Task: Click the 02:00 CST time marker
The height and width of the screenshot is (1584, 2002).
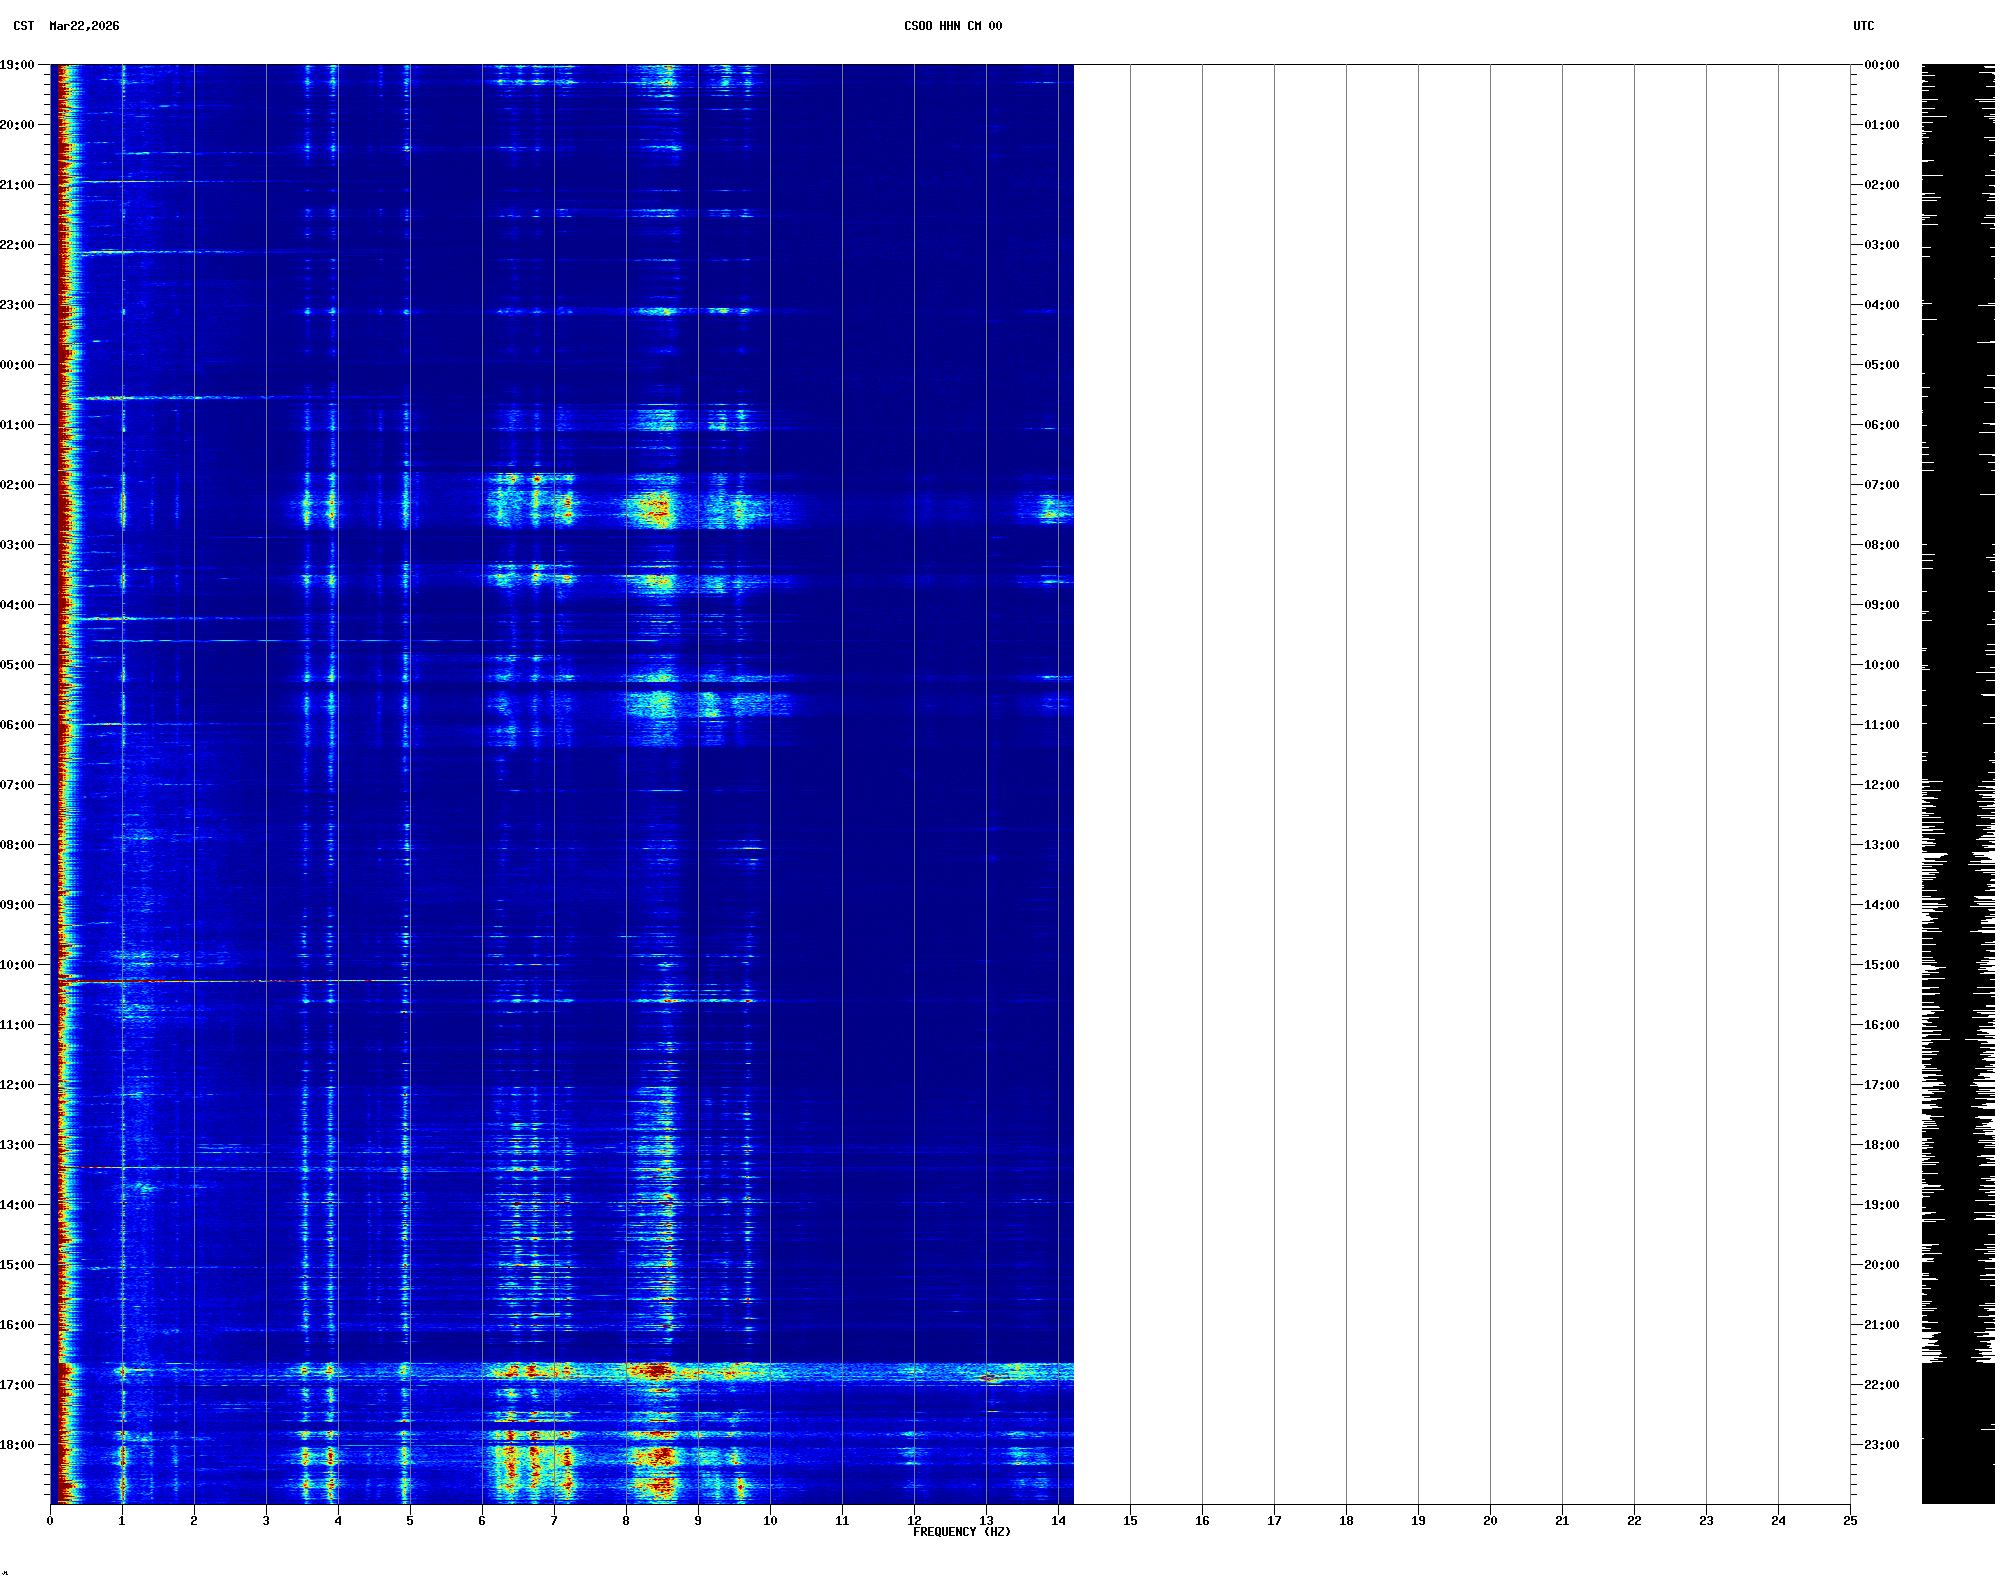Action: (x=18, y=485)
